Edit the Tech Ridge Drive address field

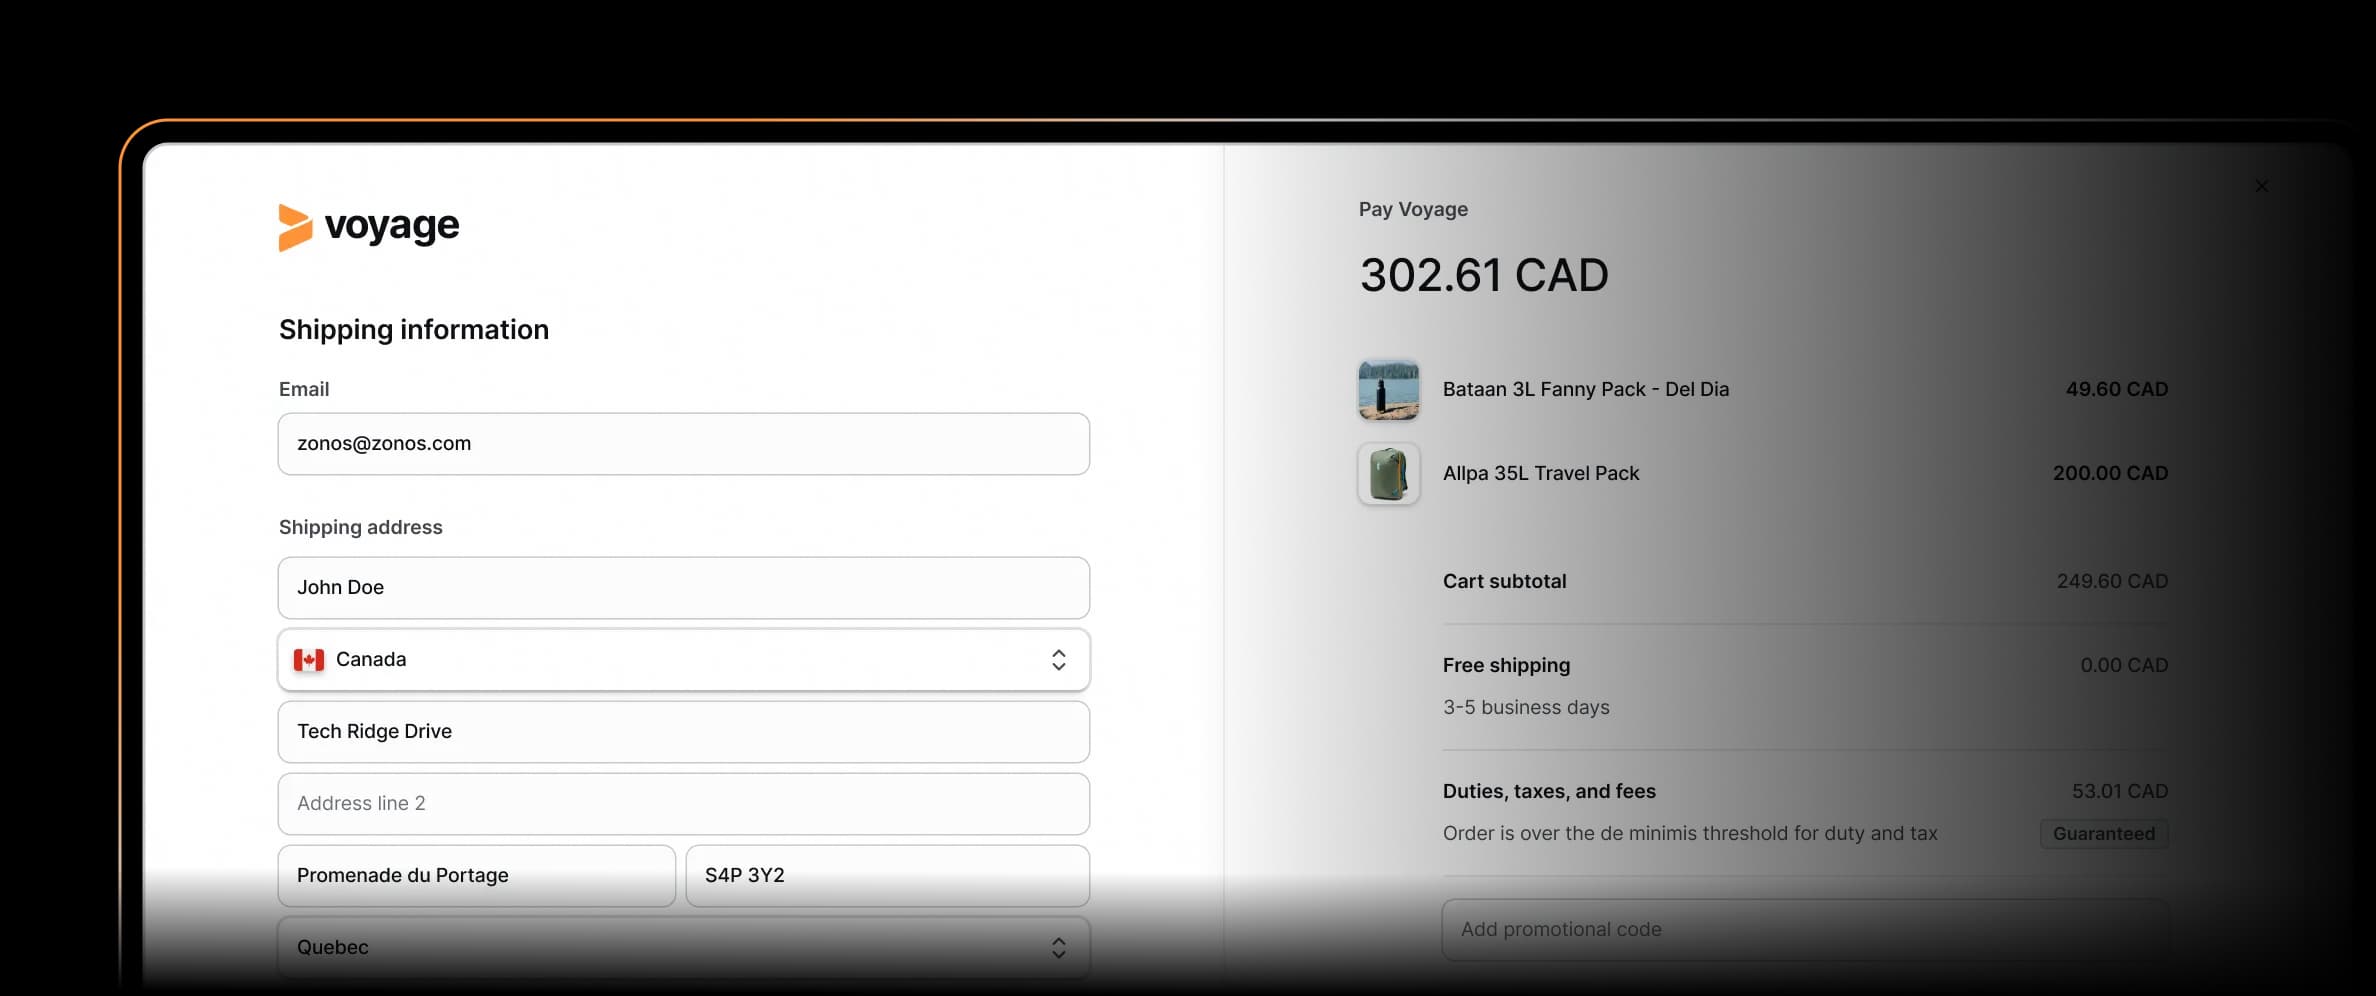point(683,732)
